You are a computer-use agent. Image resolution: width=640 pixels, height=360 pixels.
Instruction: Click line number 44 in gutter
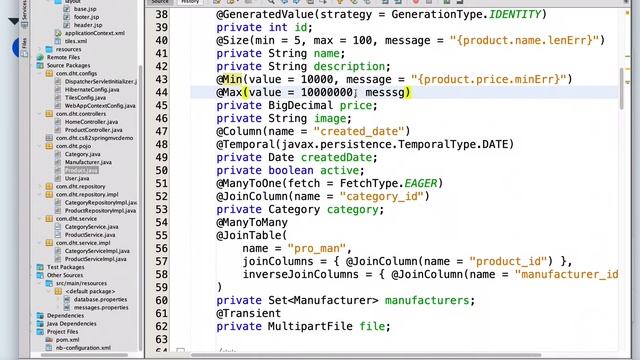click(x=162, y=93)
